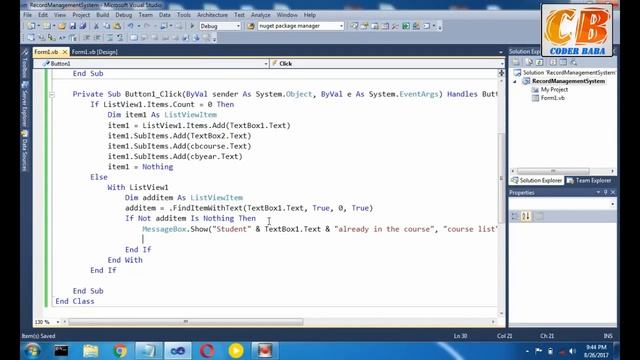Screen dimensions: 640x360
Task: Open the Edit menu
Action: coord(43,15)
